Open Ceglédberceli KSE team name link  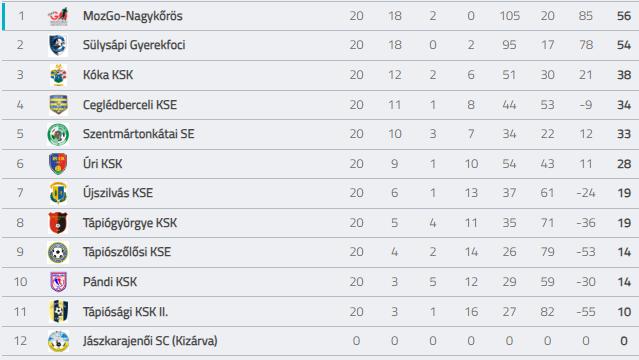[130, 105]
